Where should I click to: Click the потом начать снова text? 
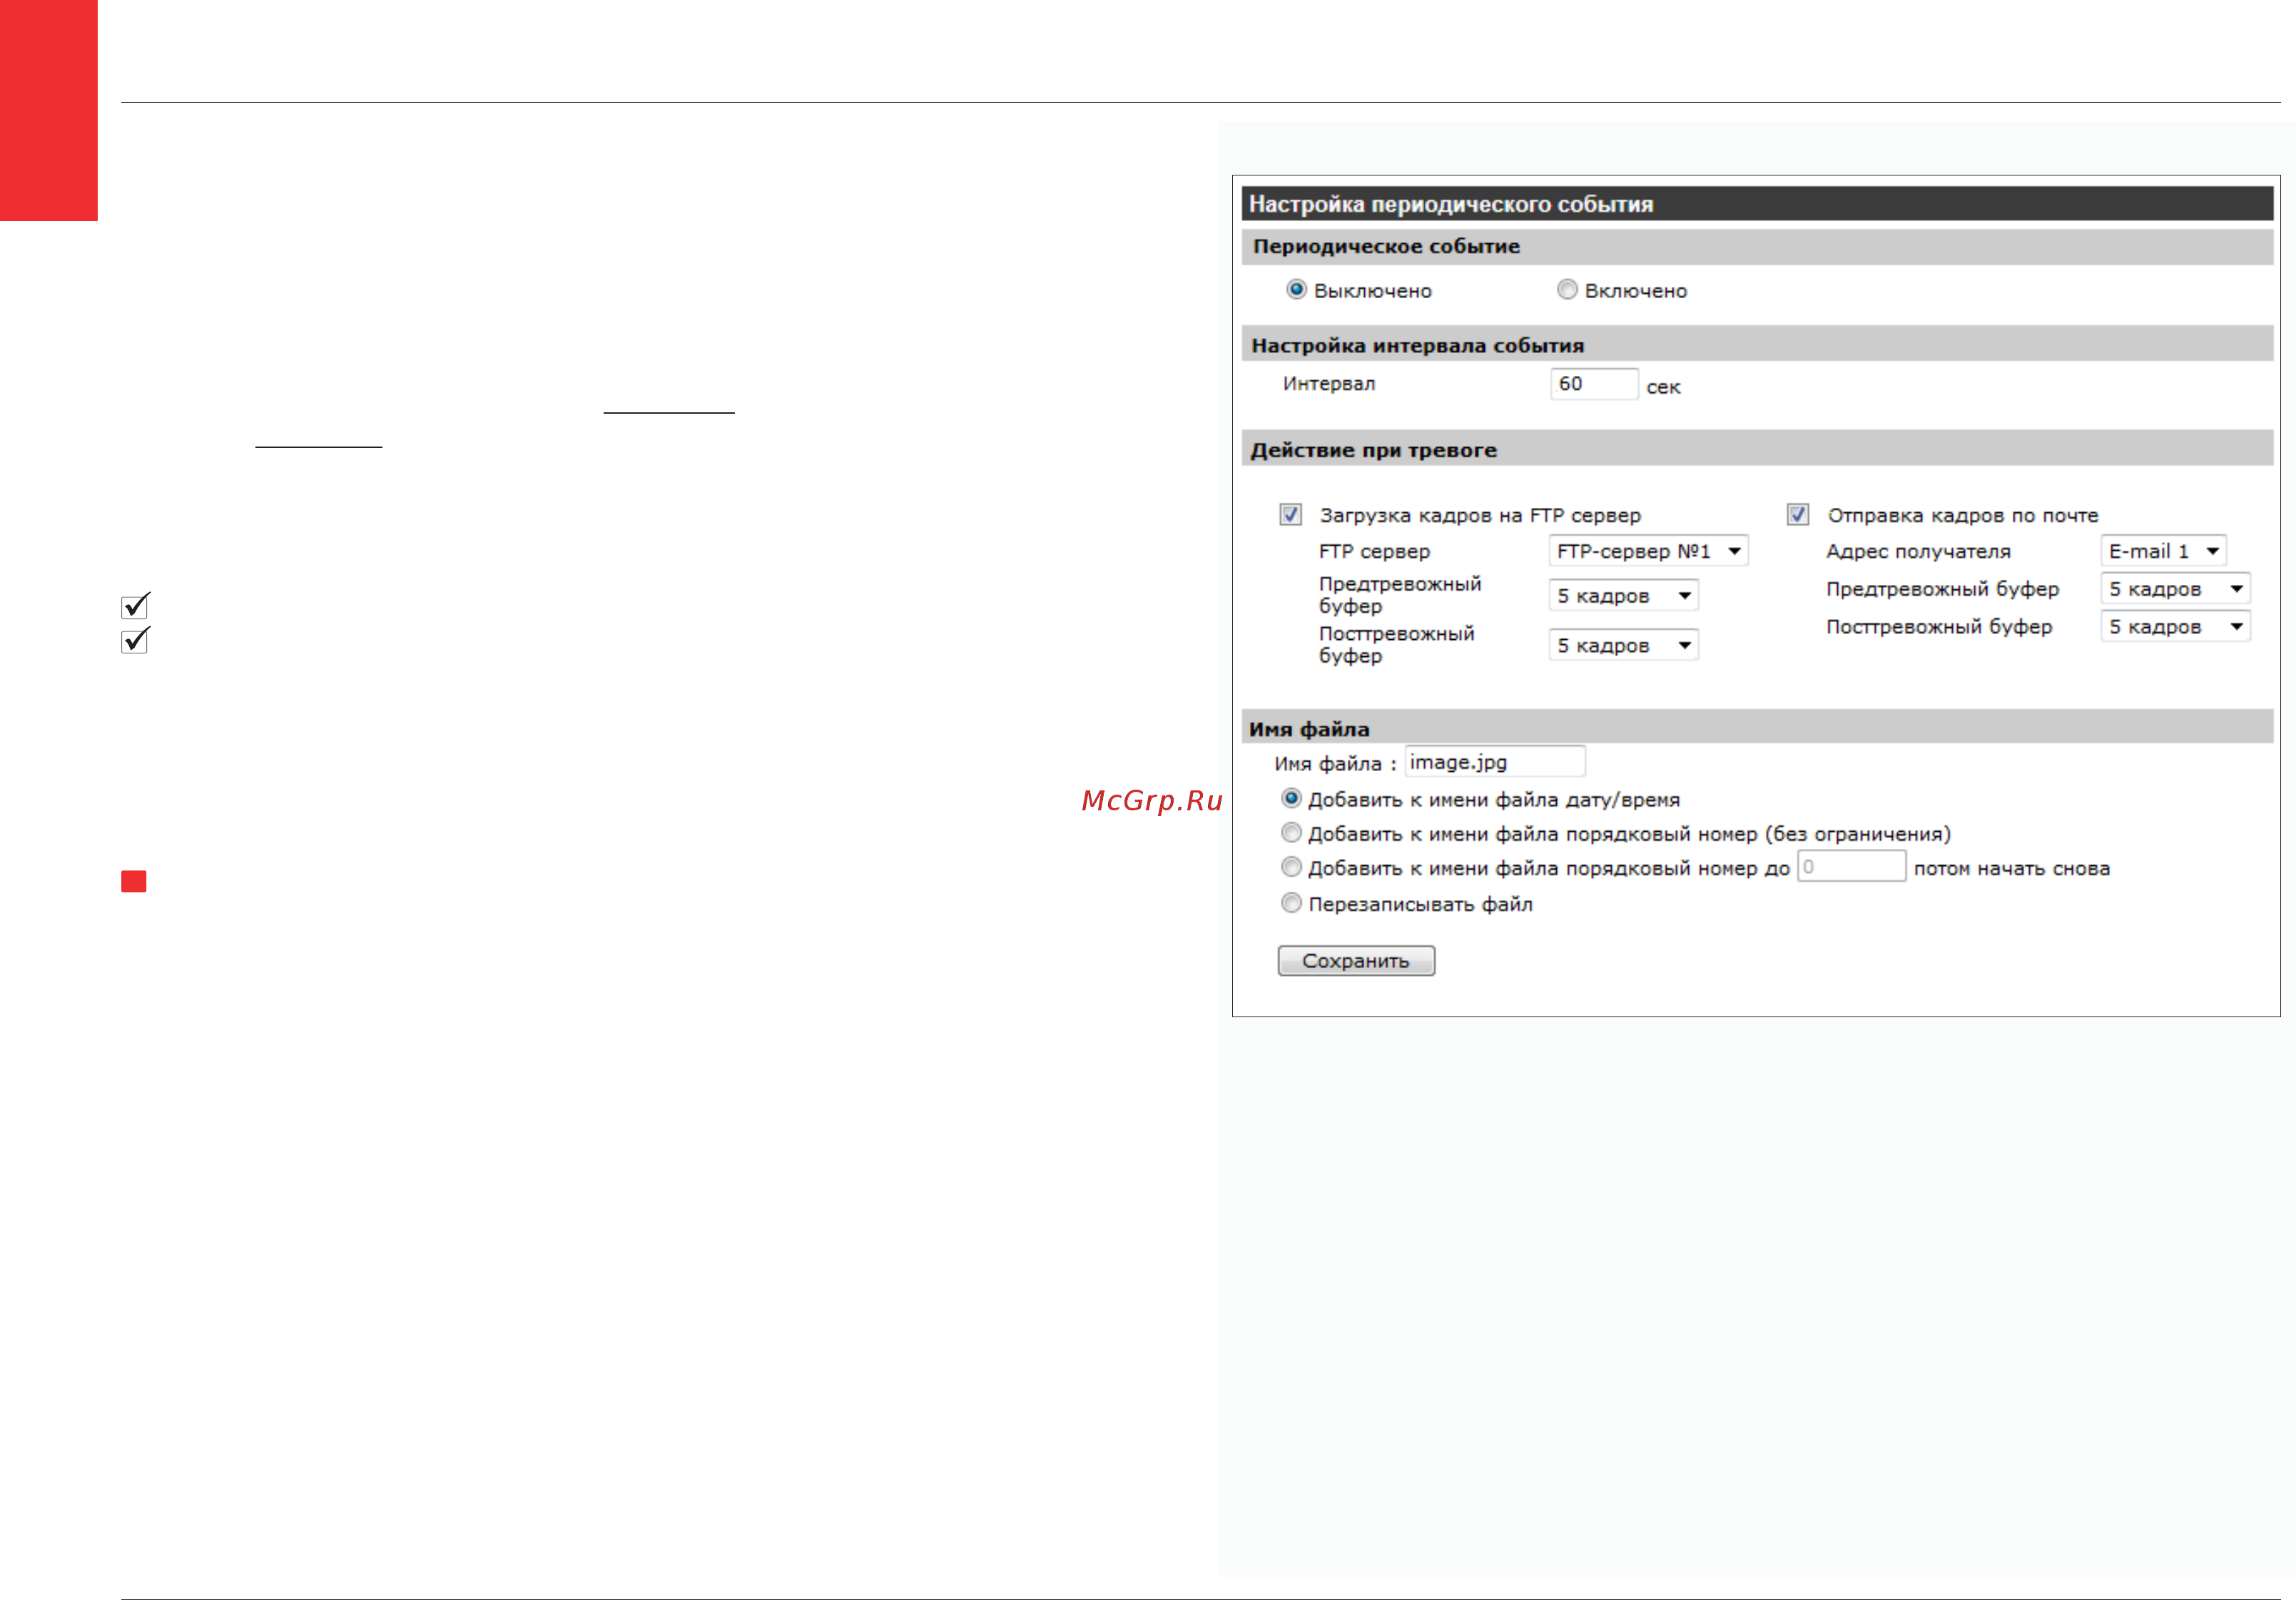(x=2012, y=869)
